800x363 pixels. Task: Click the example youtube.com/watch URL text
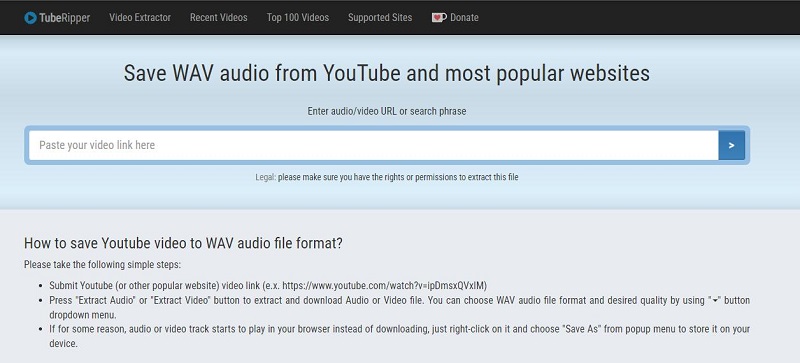pyautogui.click(x=383, y=285)
